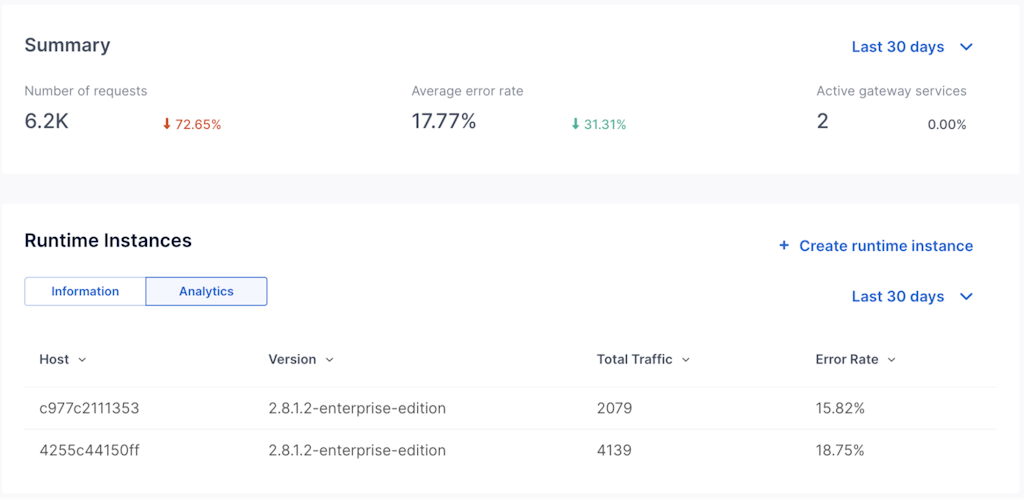The width and height of the screenshot is (1024, 500).
Task: Expand the Summary time range chevron
Action: point(966,47)
